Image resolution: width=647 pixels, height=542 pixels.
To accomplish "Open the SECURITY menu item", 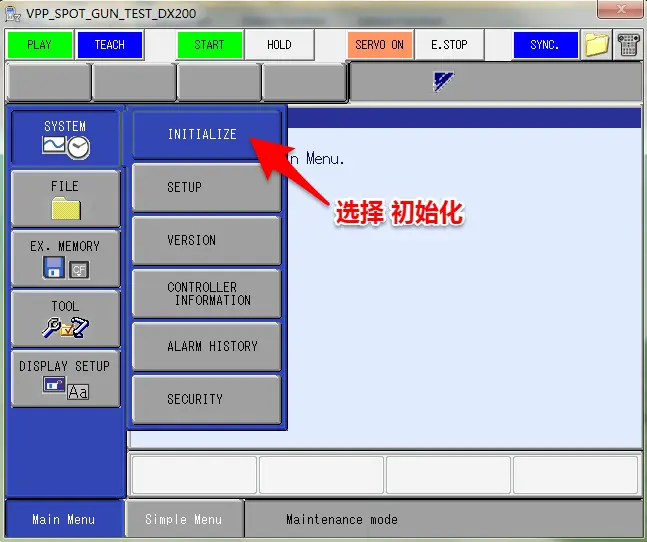I will point(206,399).
